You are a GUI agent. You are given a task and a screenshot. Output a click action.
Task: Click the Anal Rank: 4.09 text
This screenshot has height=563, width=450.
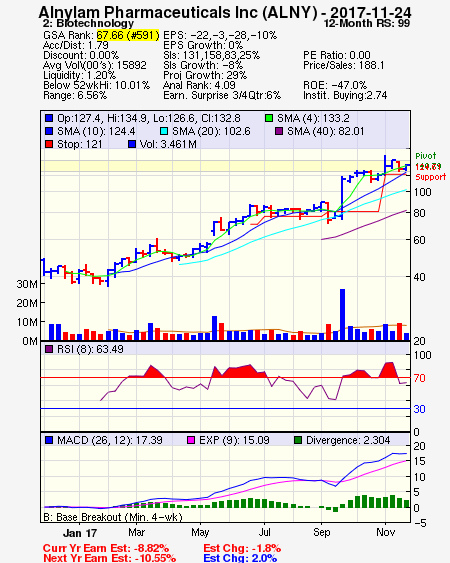point(199,85)
